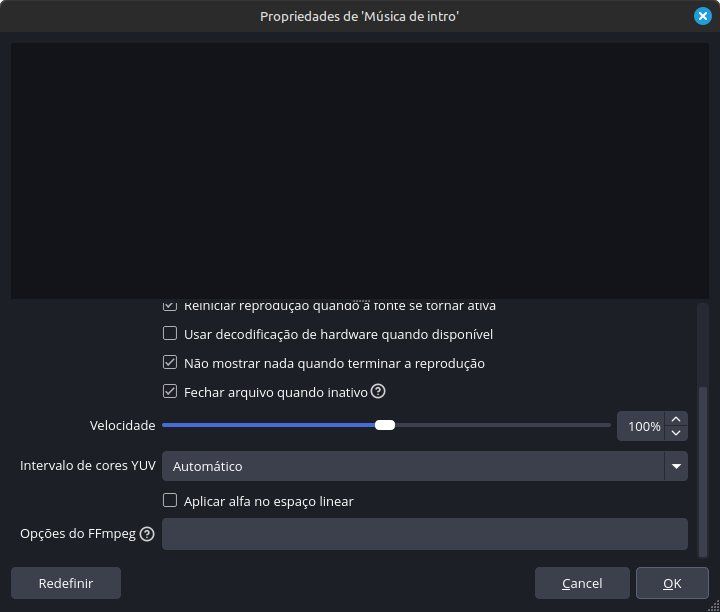Click the help icon next to 'Opções do FFmpeg'

(x=147, y=534)
